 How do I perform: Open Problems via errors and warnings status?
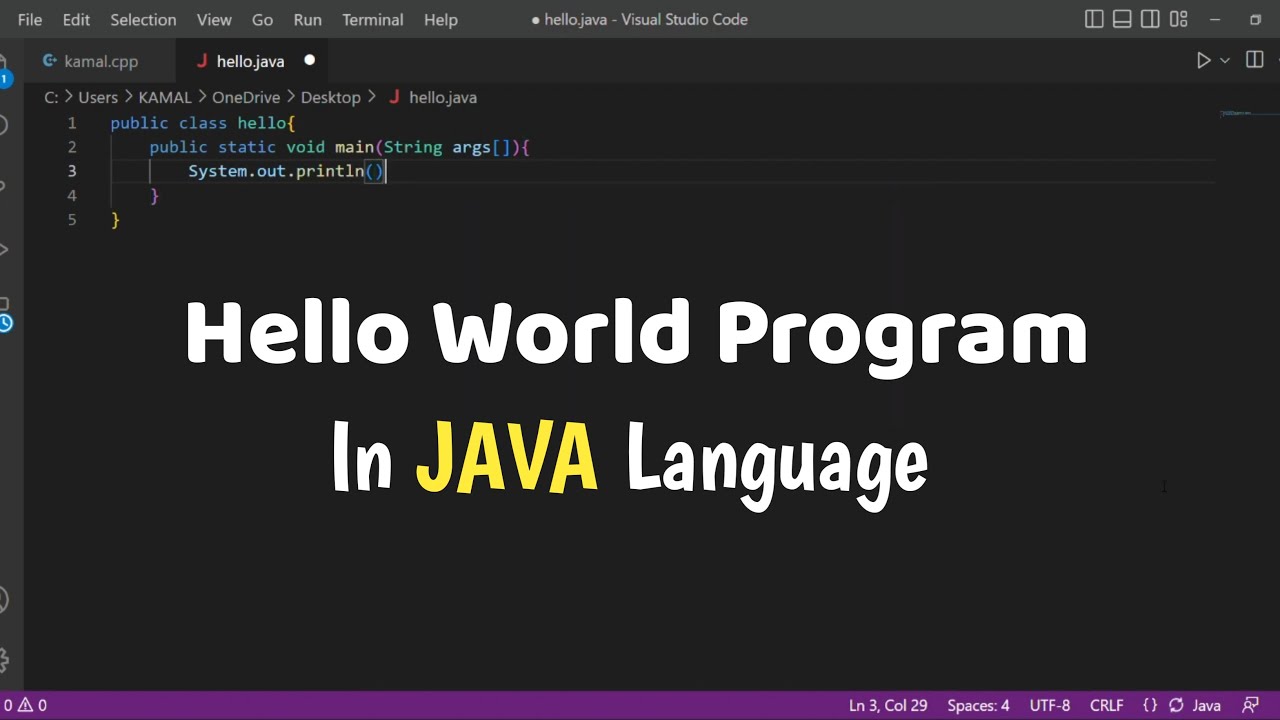tap(25, 705)
